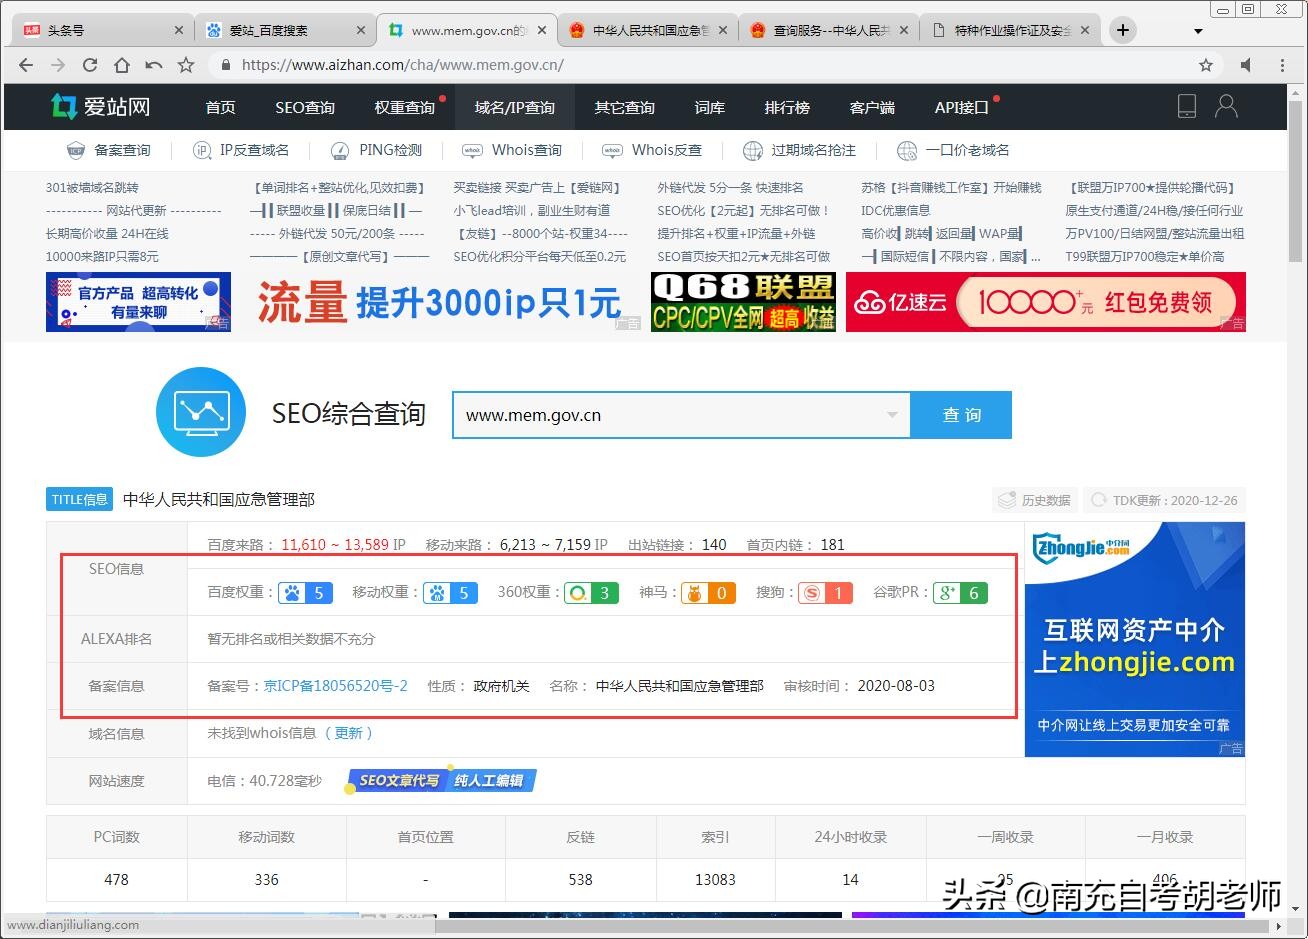1308x939 pixels.
Task: Reload the page with refresh icon
Action: click(90, 65)
